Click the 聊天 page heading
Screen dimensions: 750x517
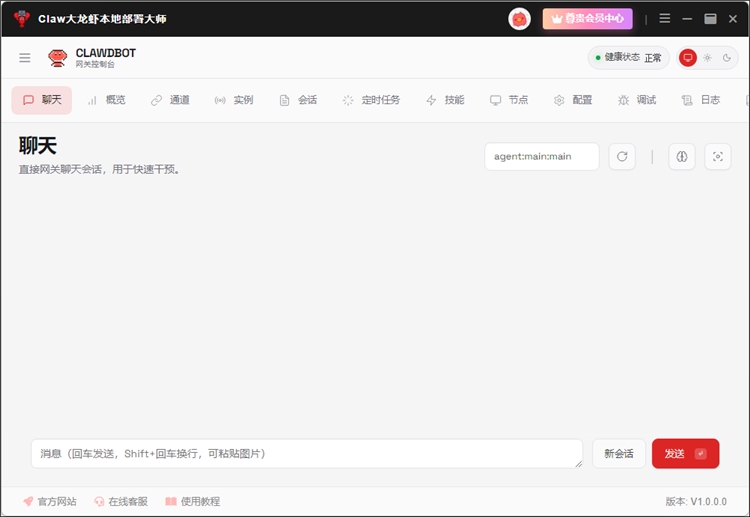tap(38, 145)
